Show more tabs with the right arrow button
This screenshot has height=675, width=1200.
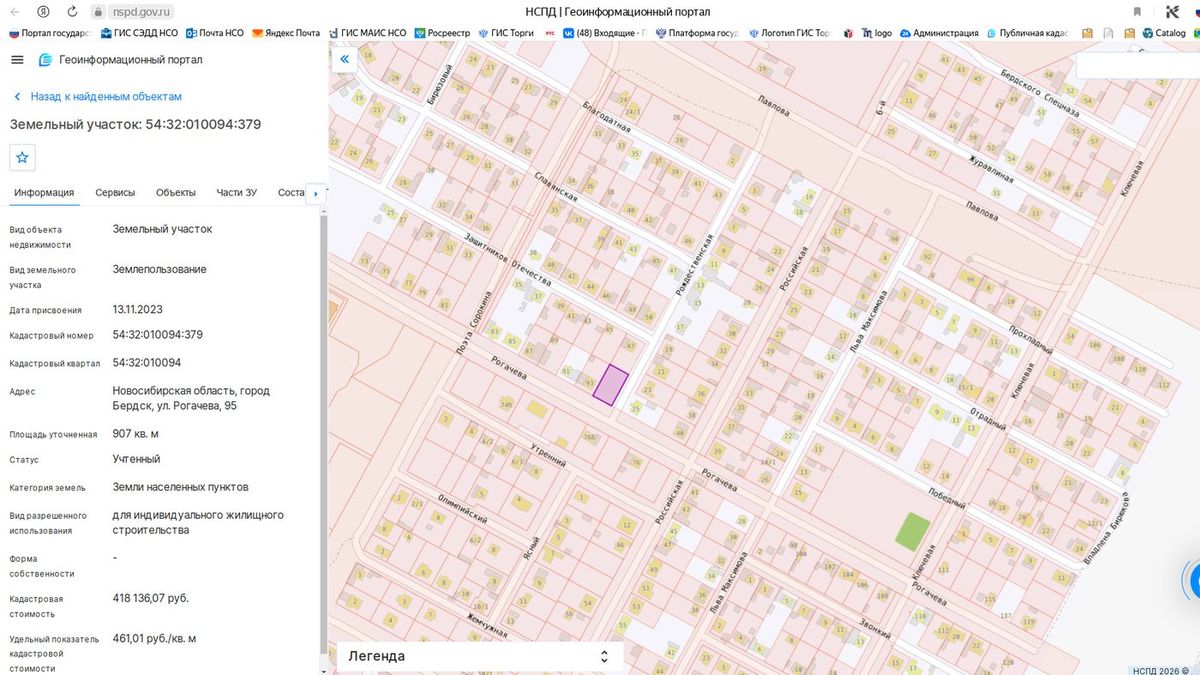click(x=316, y=193)
